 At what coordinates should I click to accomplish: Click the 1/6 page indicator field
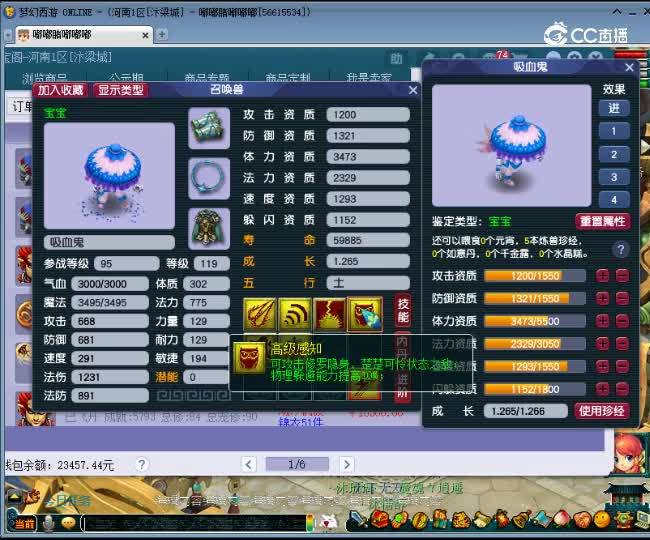click(297, 464)
